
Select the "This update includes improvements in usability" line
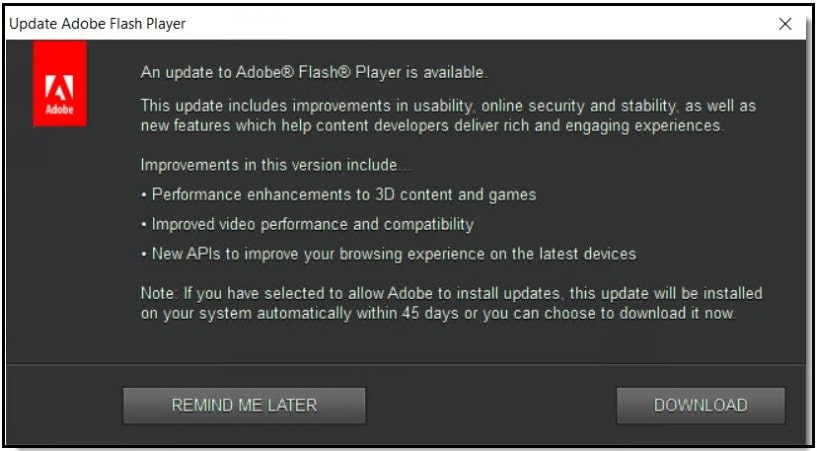[x=448, y=106]
